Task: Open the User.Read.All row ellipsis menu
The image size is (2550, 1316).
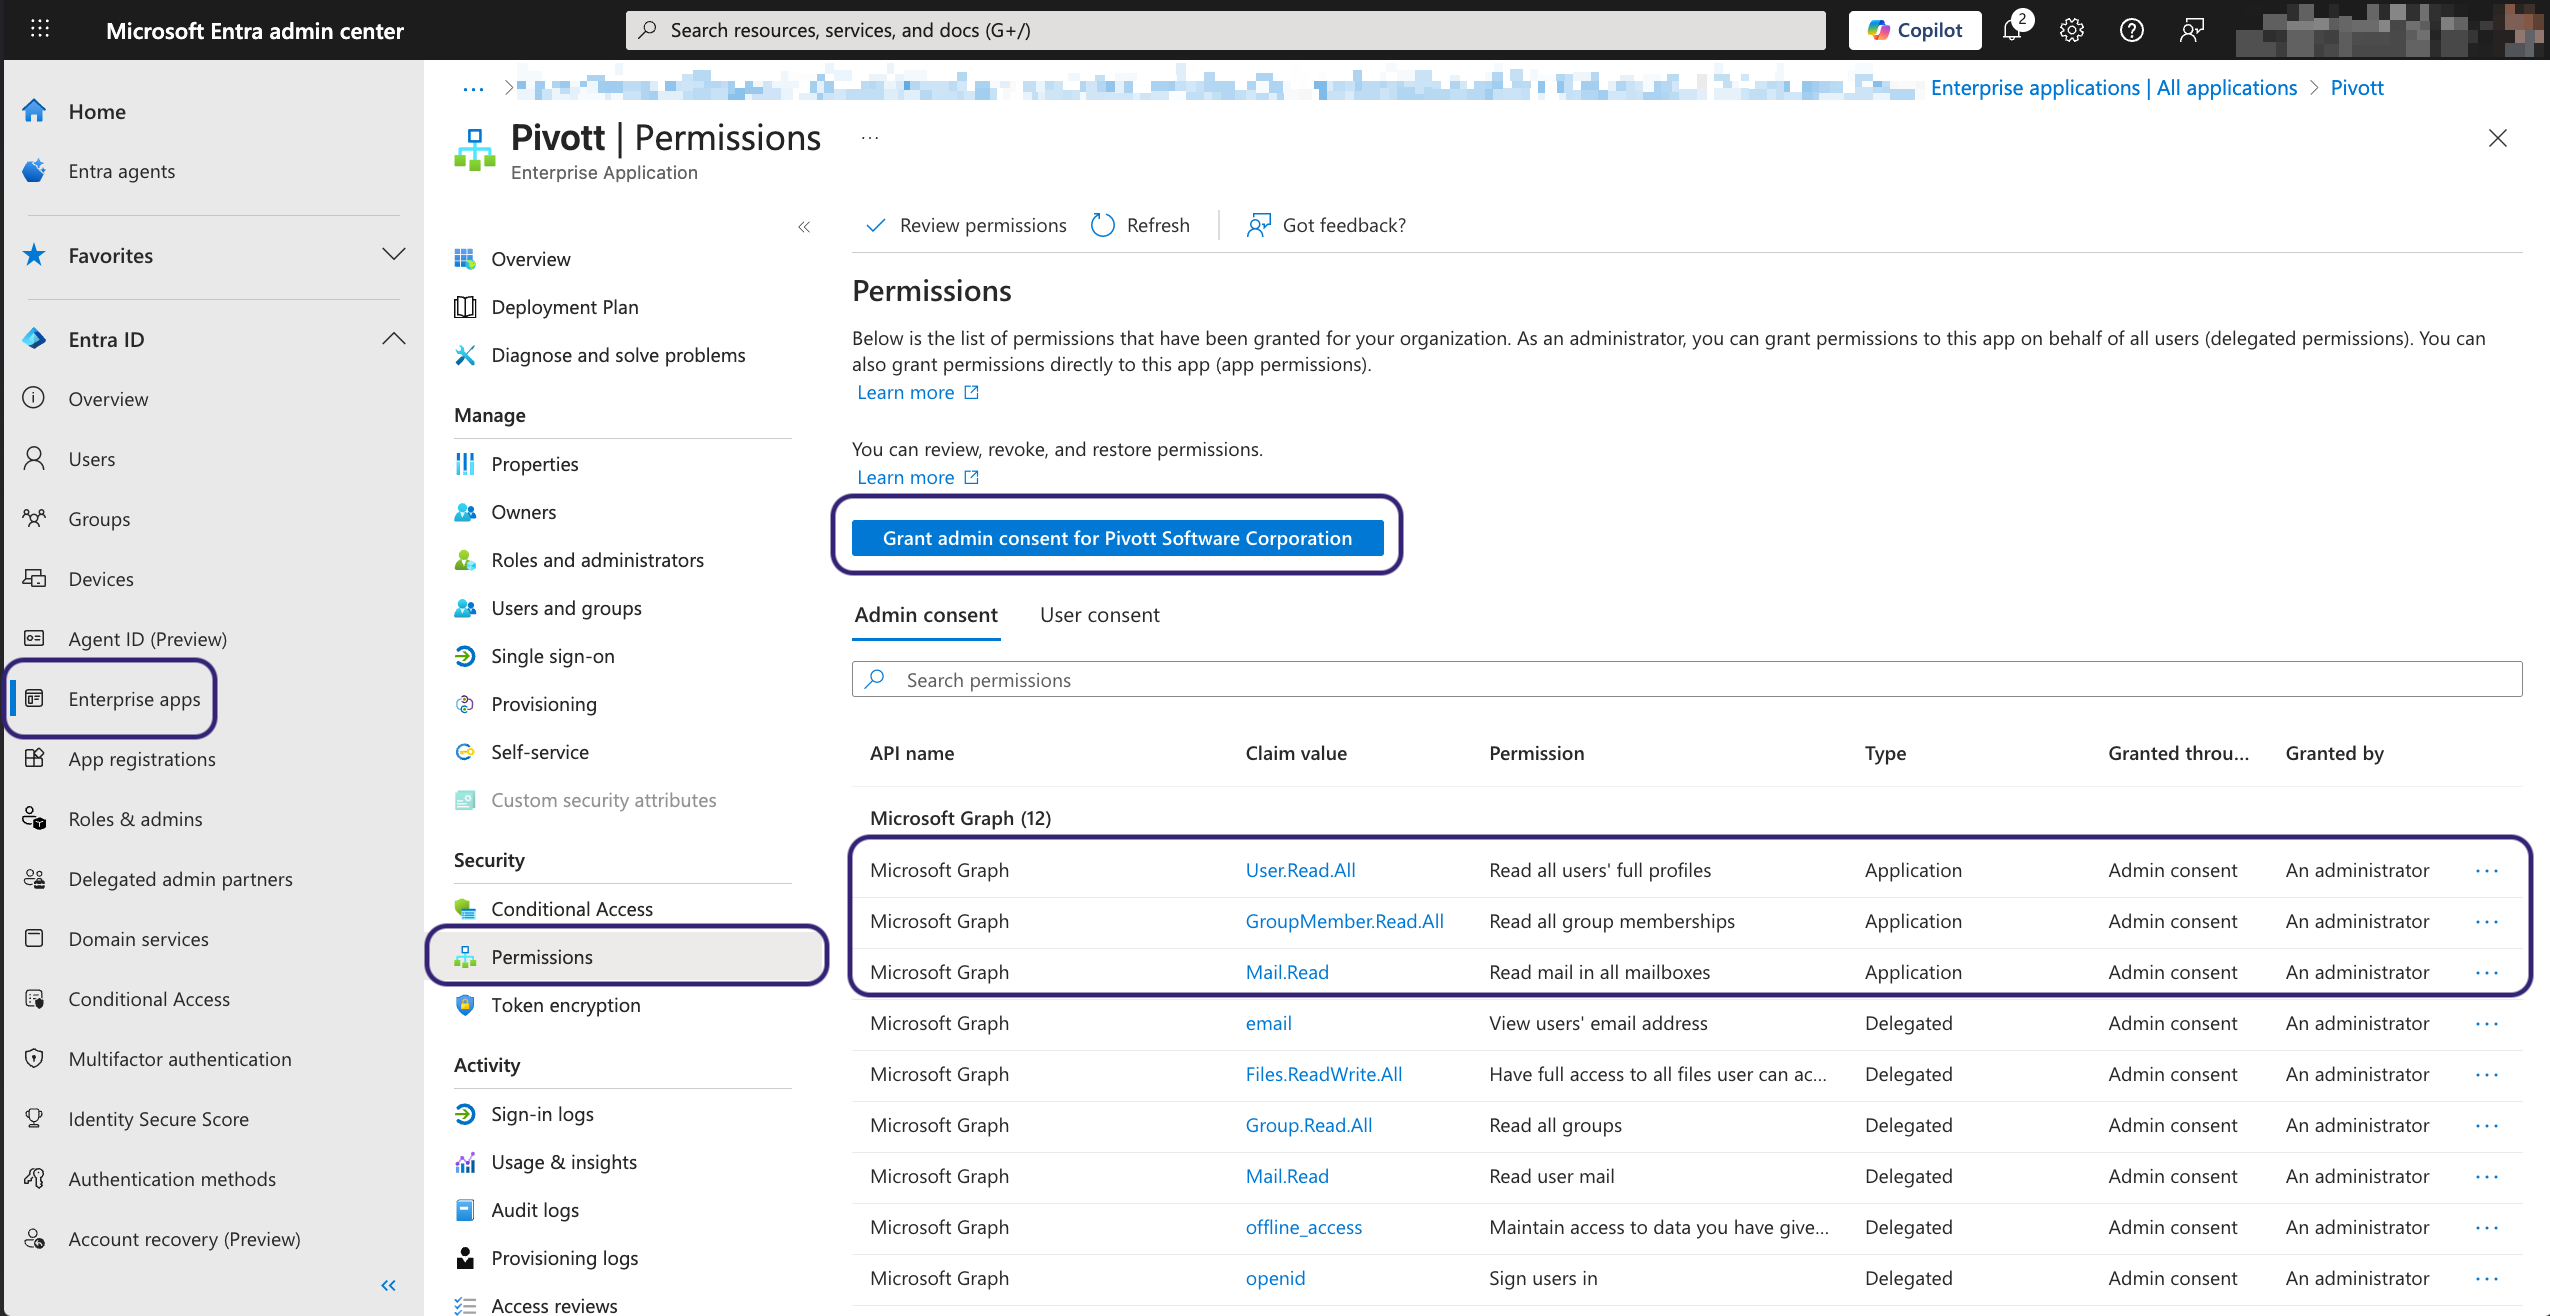Action: (x=2487, y=871)
